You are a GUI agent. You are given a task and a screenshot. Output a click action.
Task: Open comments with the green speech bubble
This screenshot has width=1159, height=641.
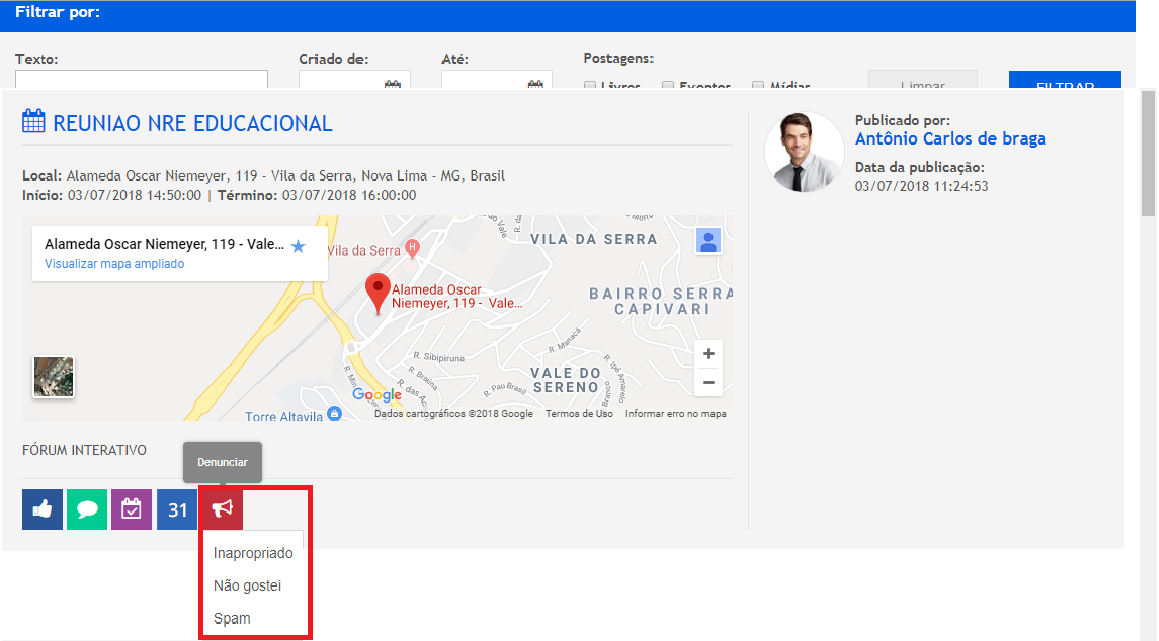(x=87, y=510)
